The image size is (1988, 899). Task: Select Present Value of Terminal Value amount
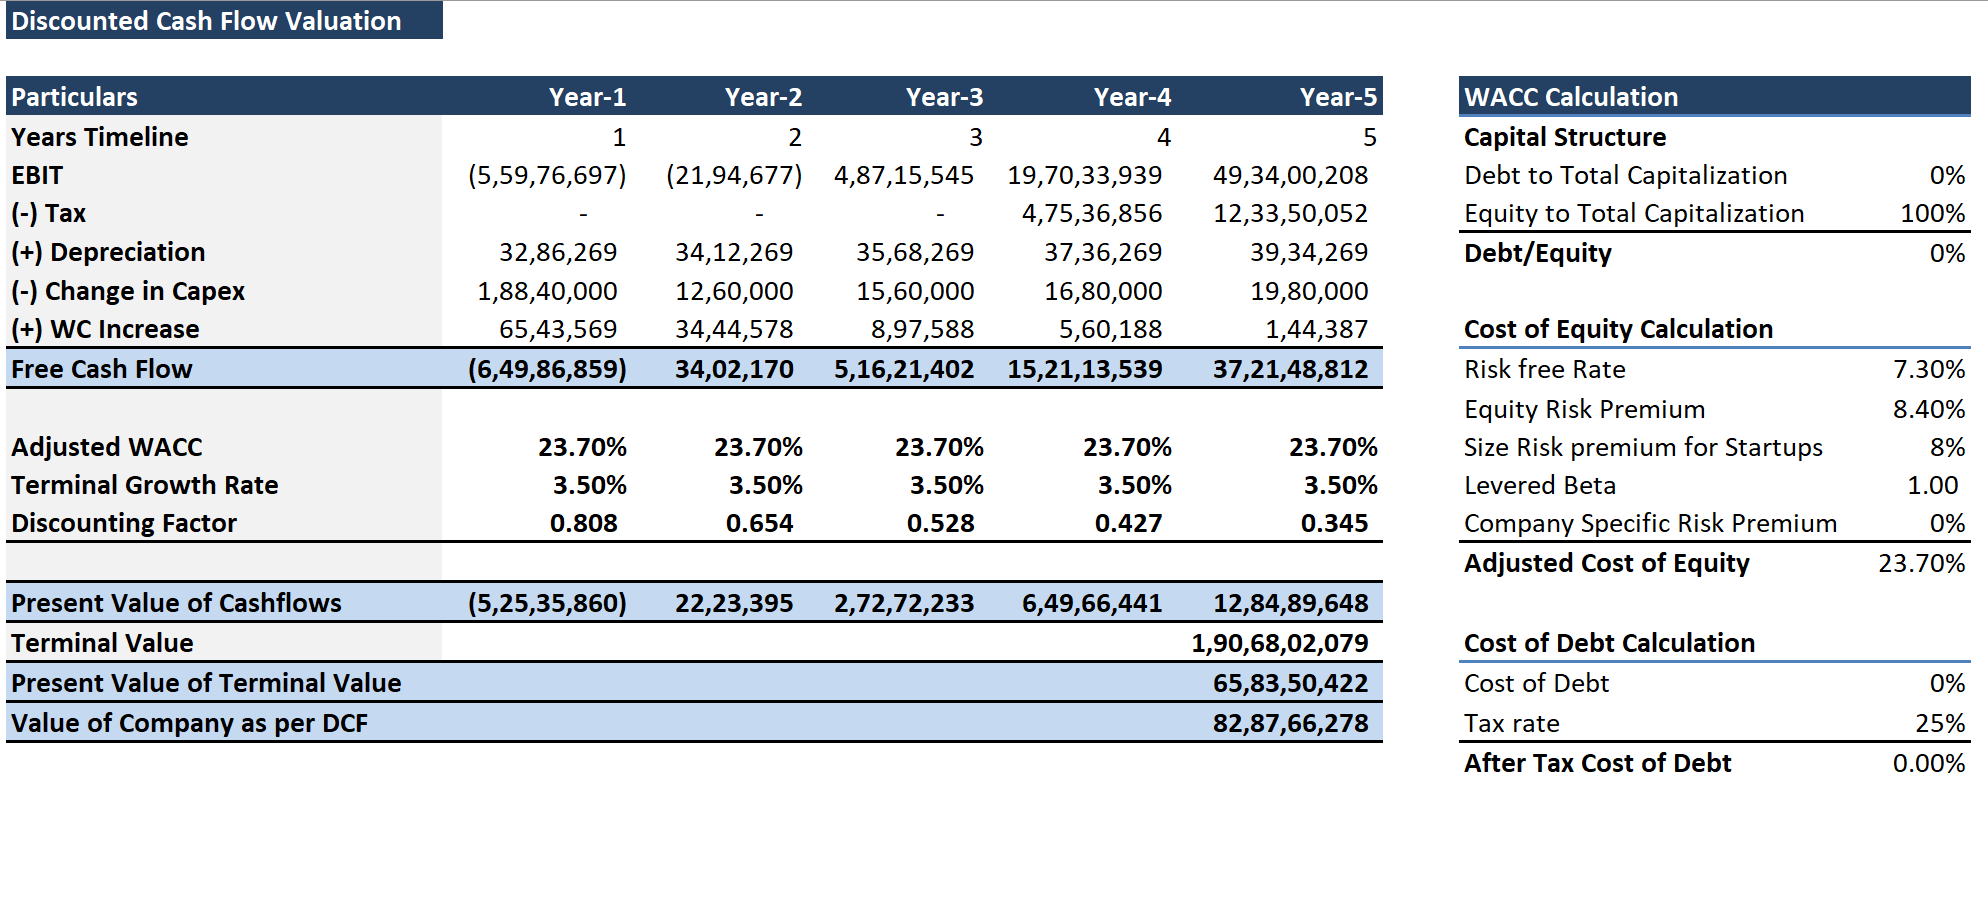coord(1289,683)
